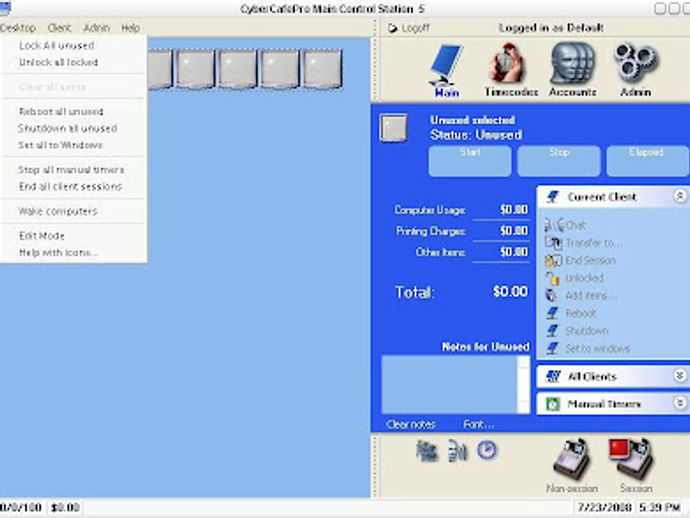
Task: Click the status bar $0.00 entry
Action: [x=65, y=508]
